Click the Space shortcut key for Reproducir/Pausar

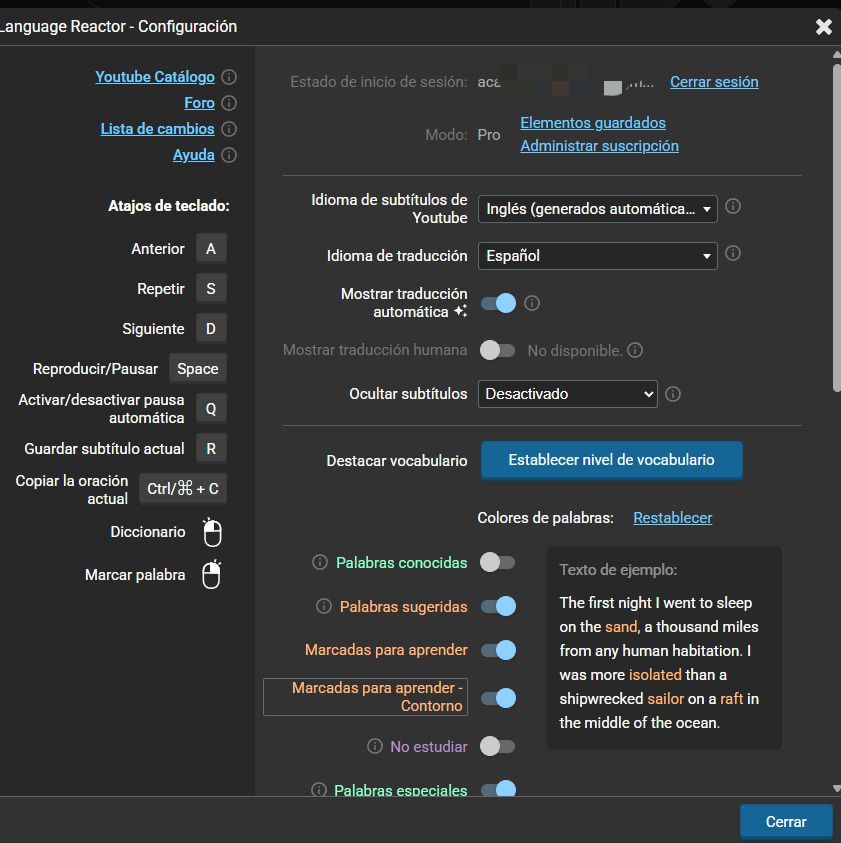pyautogui.click(x=197, y=369)
